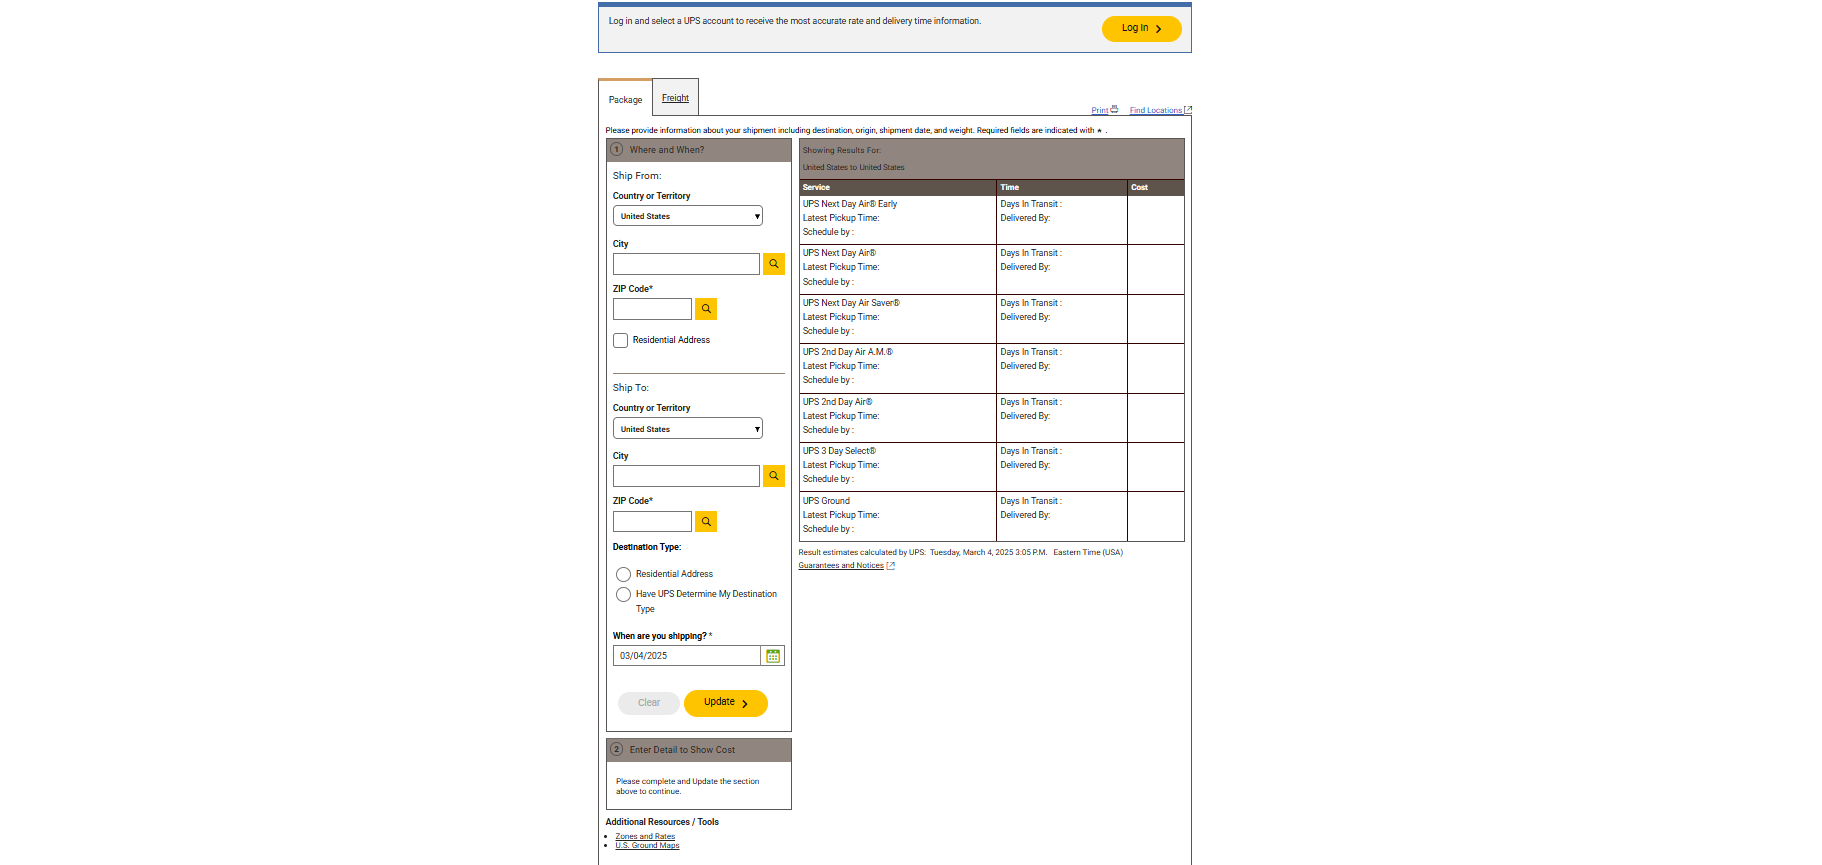Click the Update button
The height and width of the screenshot is (865, 1822).
[x=726, y=703]
